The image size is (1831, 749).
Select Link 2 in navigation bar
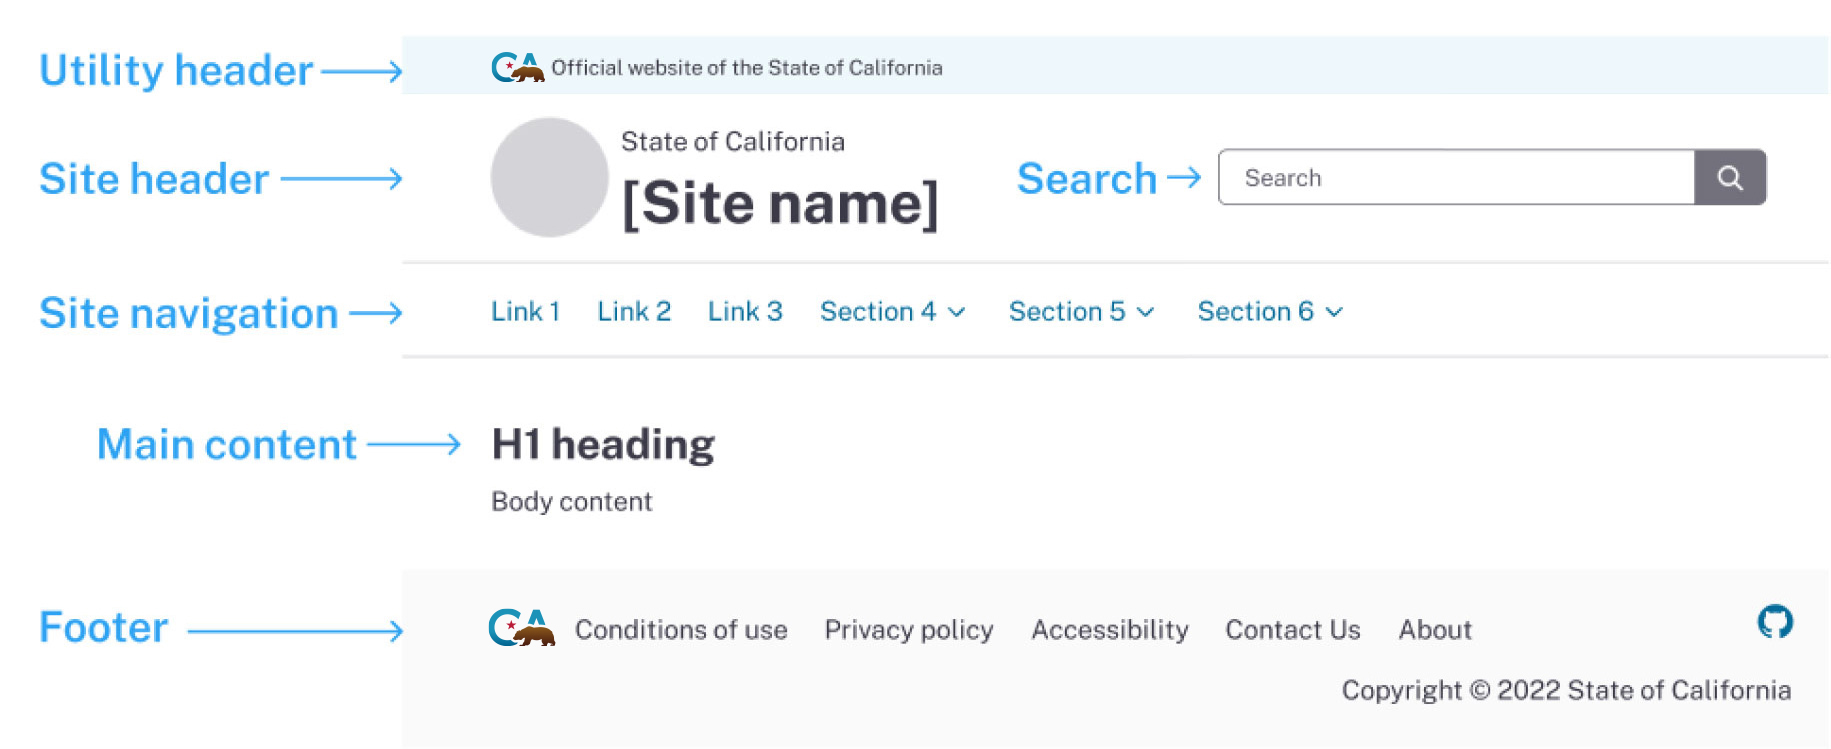pyautogui.click(x=634, y=312)
